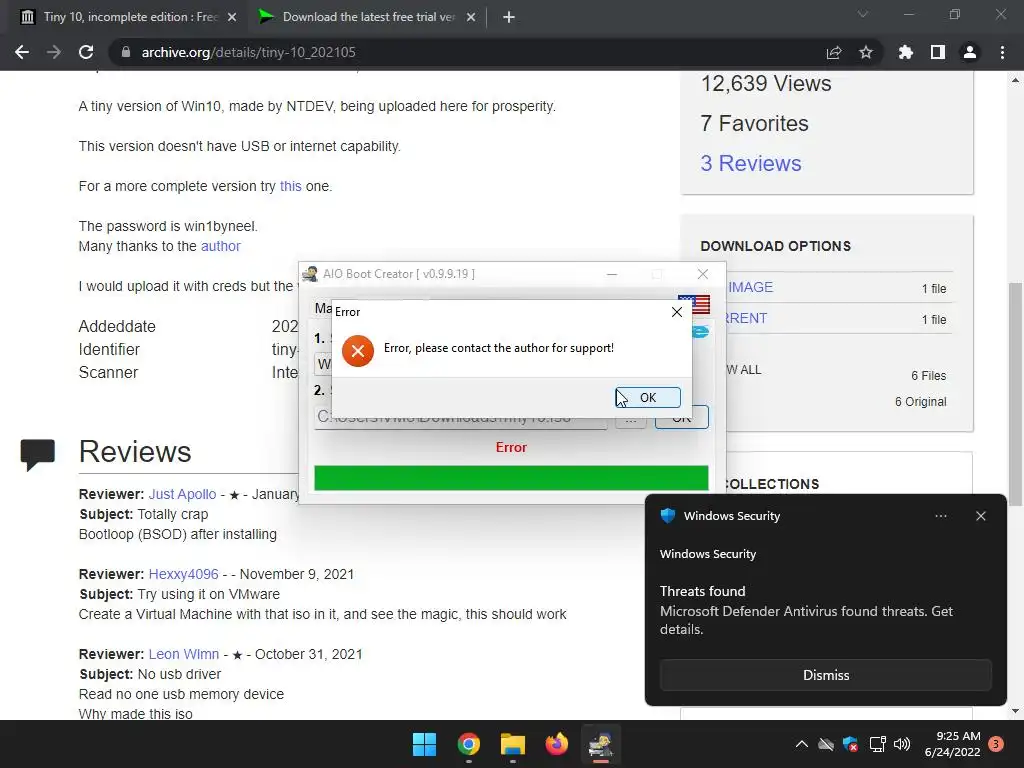Show all download files
The height and width of the screenshot is (768, 1024).
(744, 370)
